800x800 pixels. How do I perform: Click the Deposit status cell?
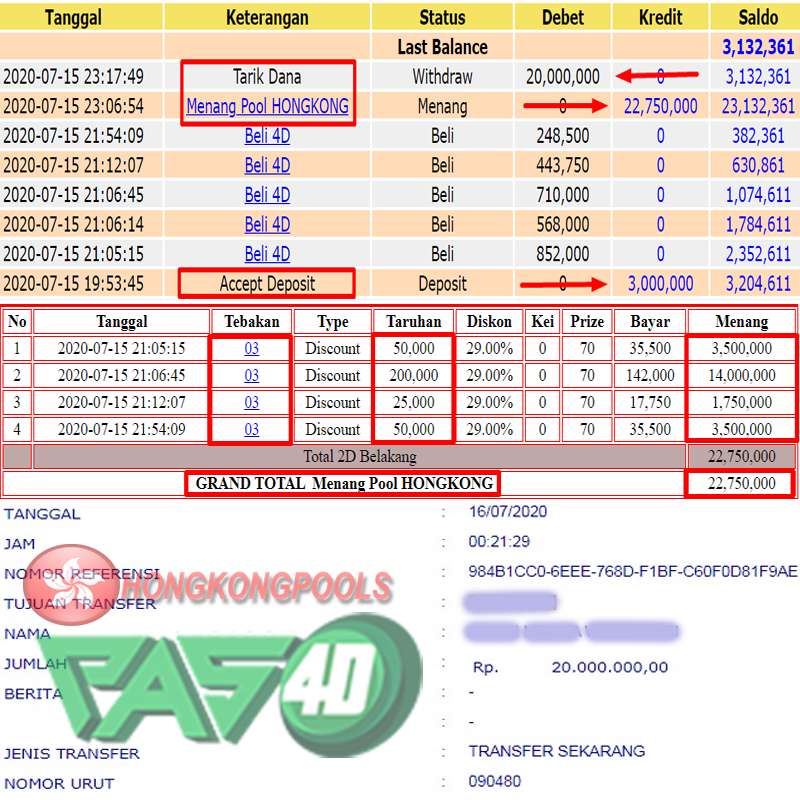coord(442,284)
